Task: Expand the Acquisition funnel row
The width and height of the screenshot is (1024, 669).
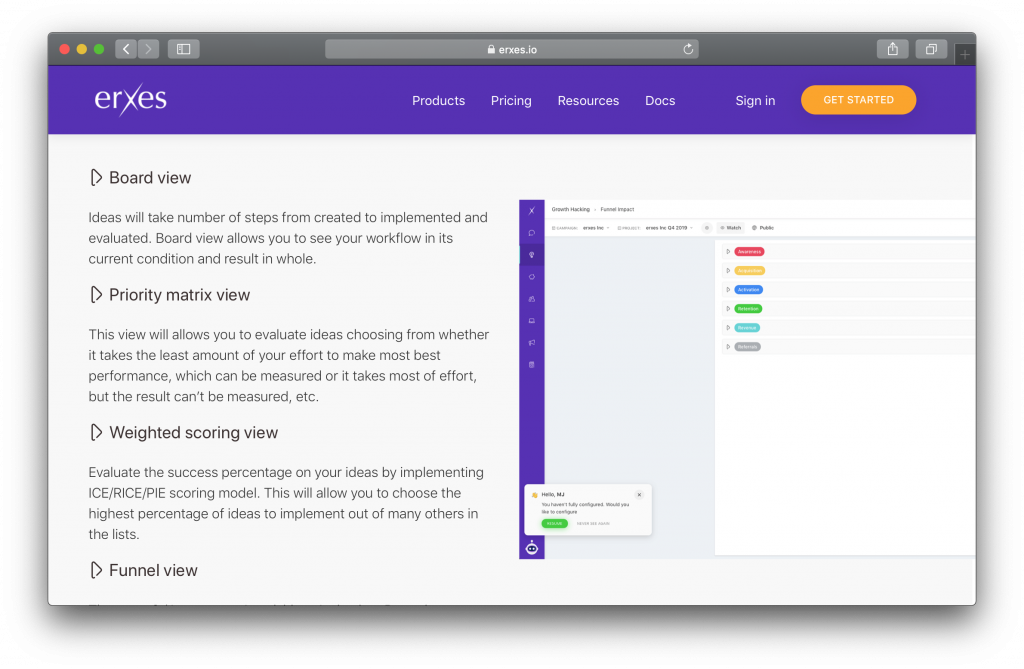Action: pos(728,270)
